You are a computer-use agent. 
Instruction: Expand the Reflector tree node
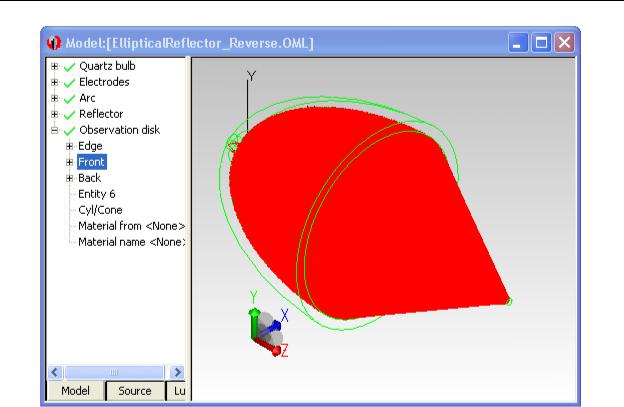pos(55,114)
